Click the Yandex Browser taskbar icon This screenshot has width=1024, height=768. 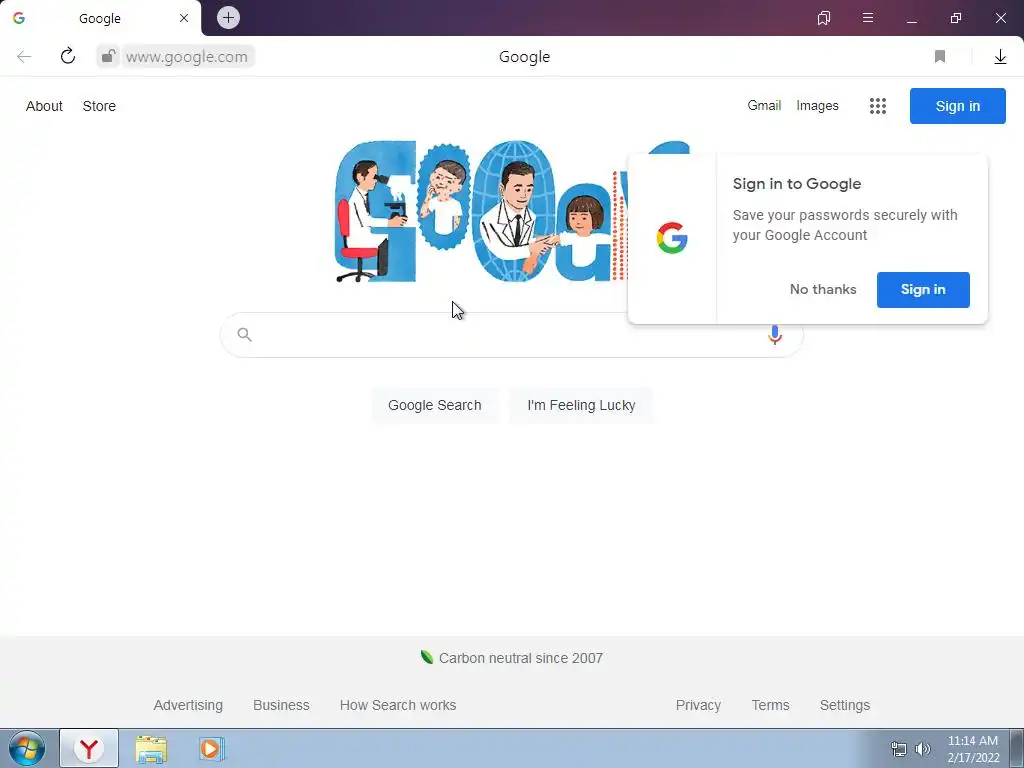[89, 749]
